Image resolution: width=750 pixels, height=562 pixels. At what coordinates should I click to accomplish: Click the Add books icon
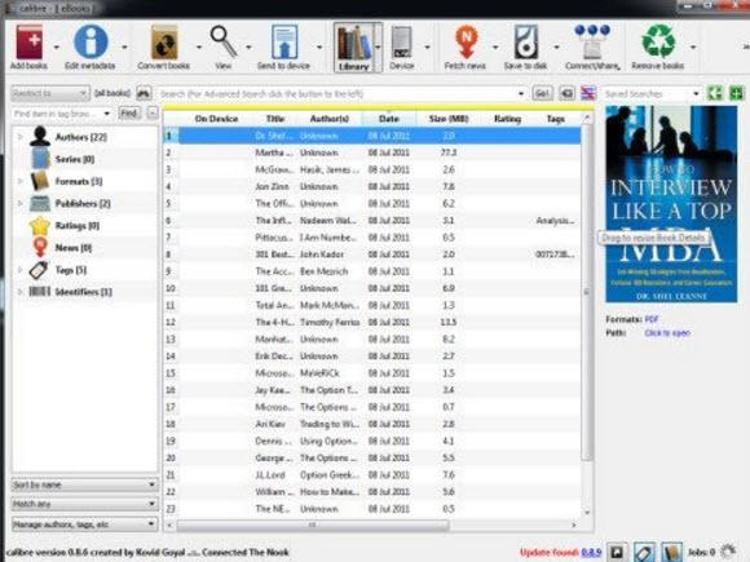pos(29,43)
